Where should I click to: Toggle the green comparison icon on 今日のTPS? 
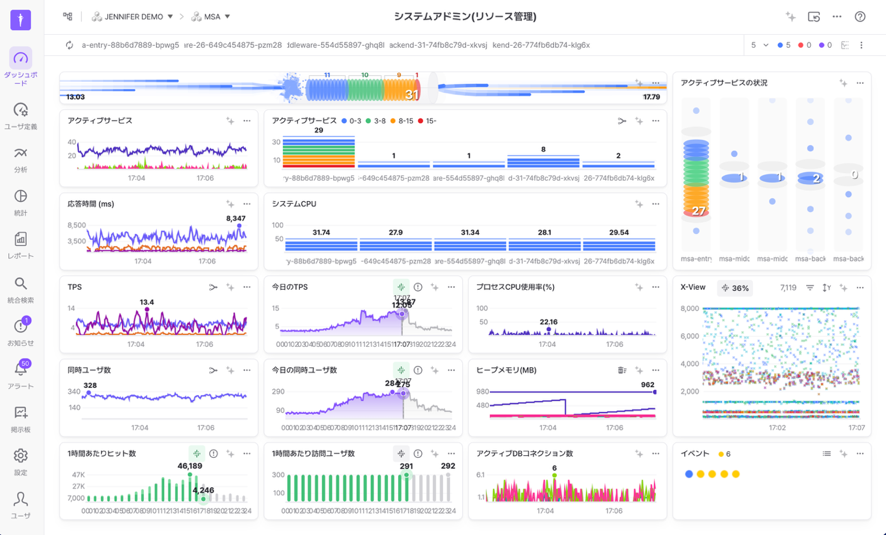pos(401,287)
